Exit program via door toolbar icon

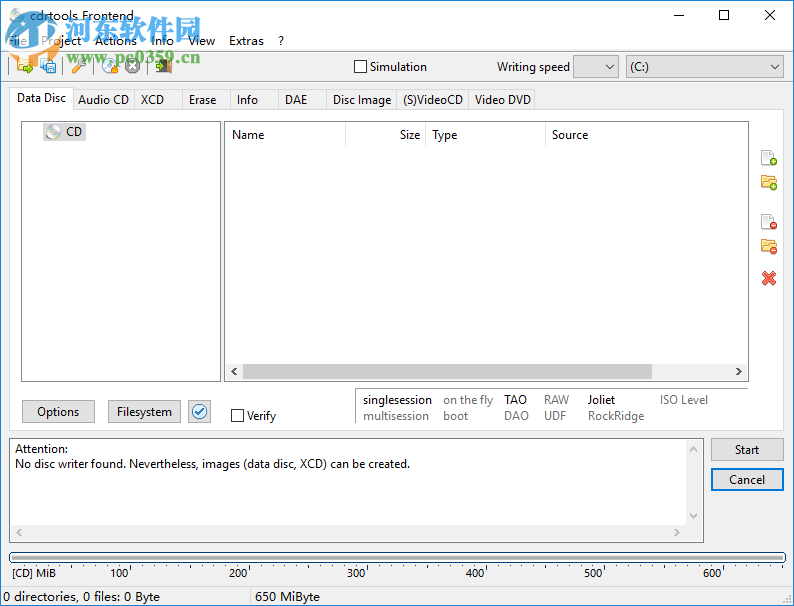tap(164, 66)
